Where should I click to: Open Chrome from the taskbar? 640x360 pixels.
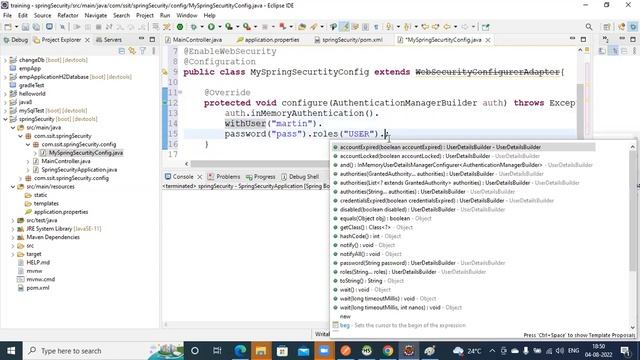(388, 351)
